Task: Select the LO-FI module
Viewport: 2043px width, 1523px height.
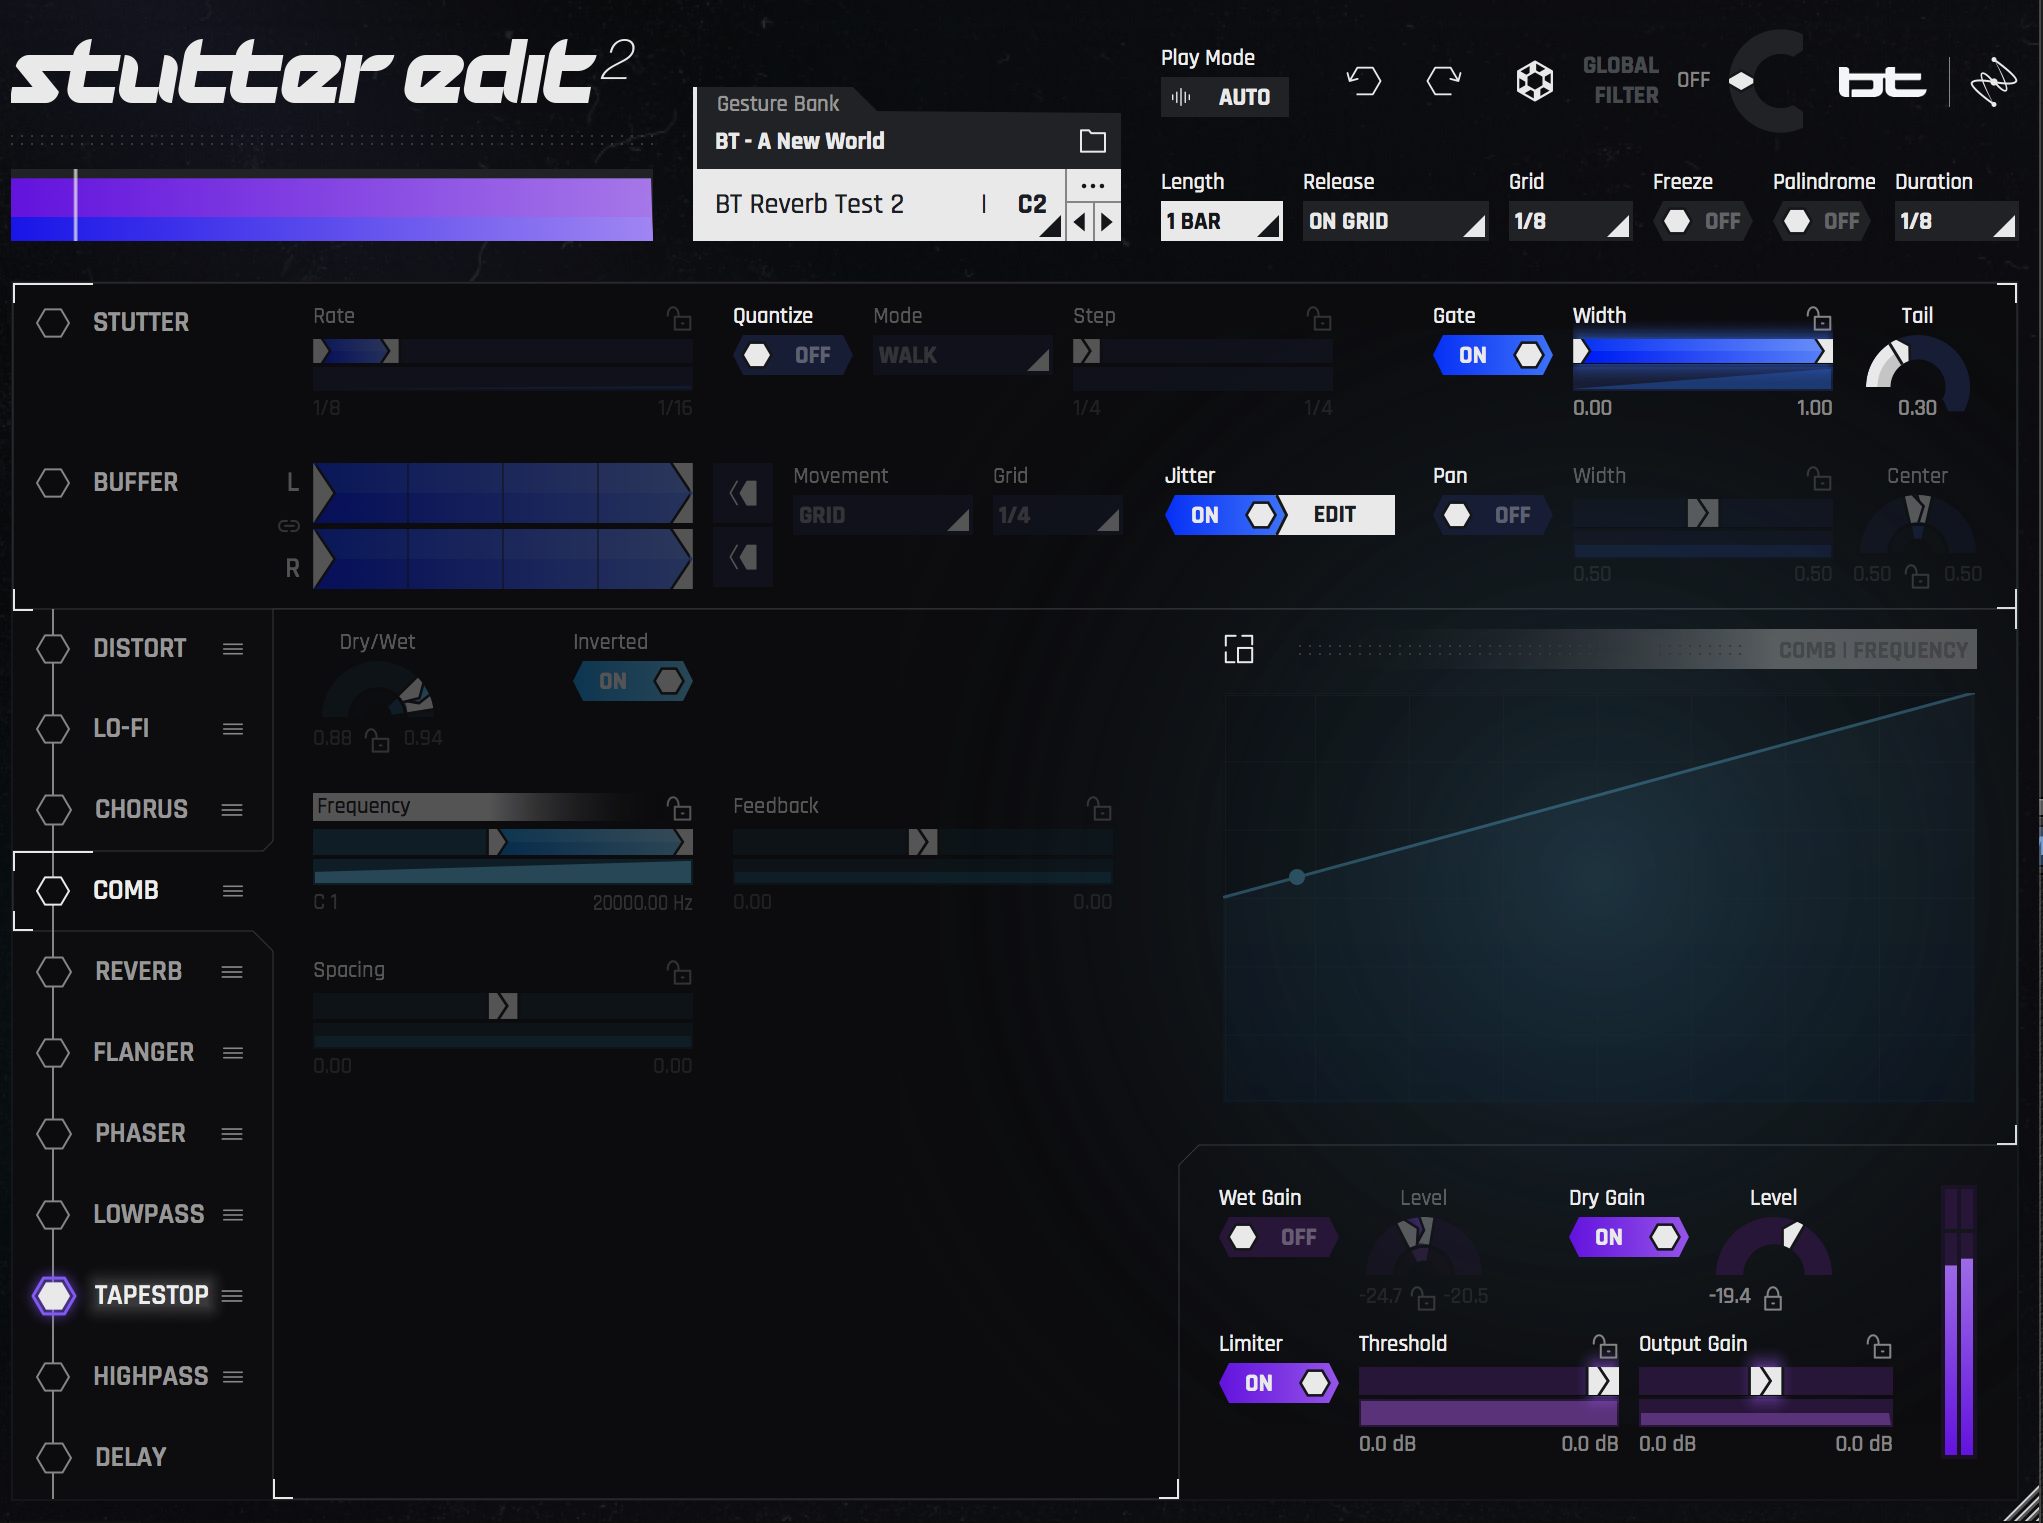Action: coord(121,728)
